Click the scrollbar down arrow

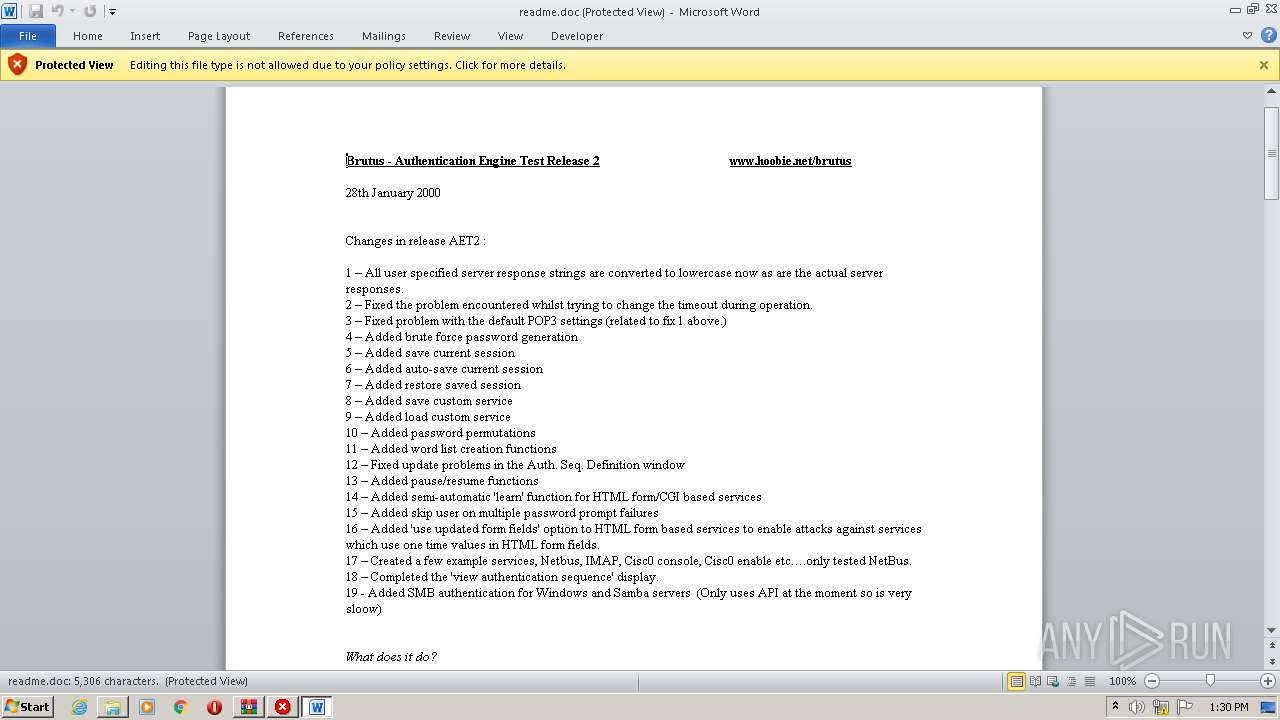[1272, 630]
